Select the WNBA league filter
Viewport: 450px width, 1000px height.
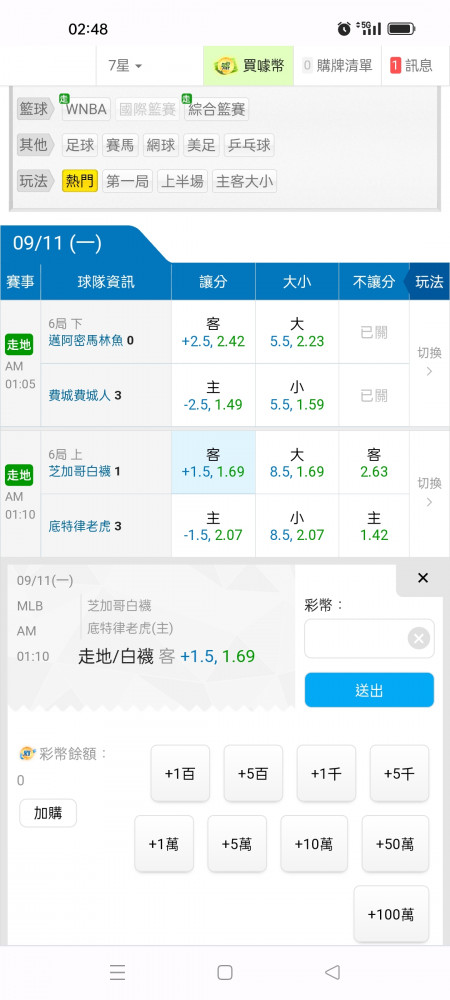86,109
